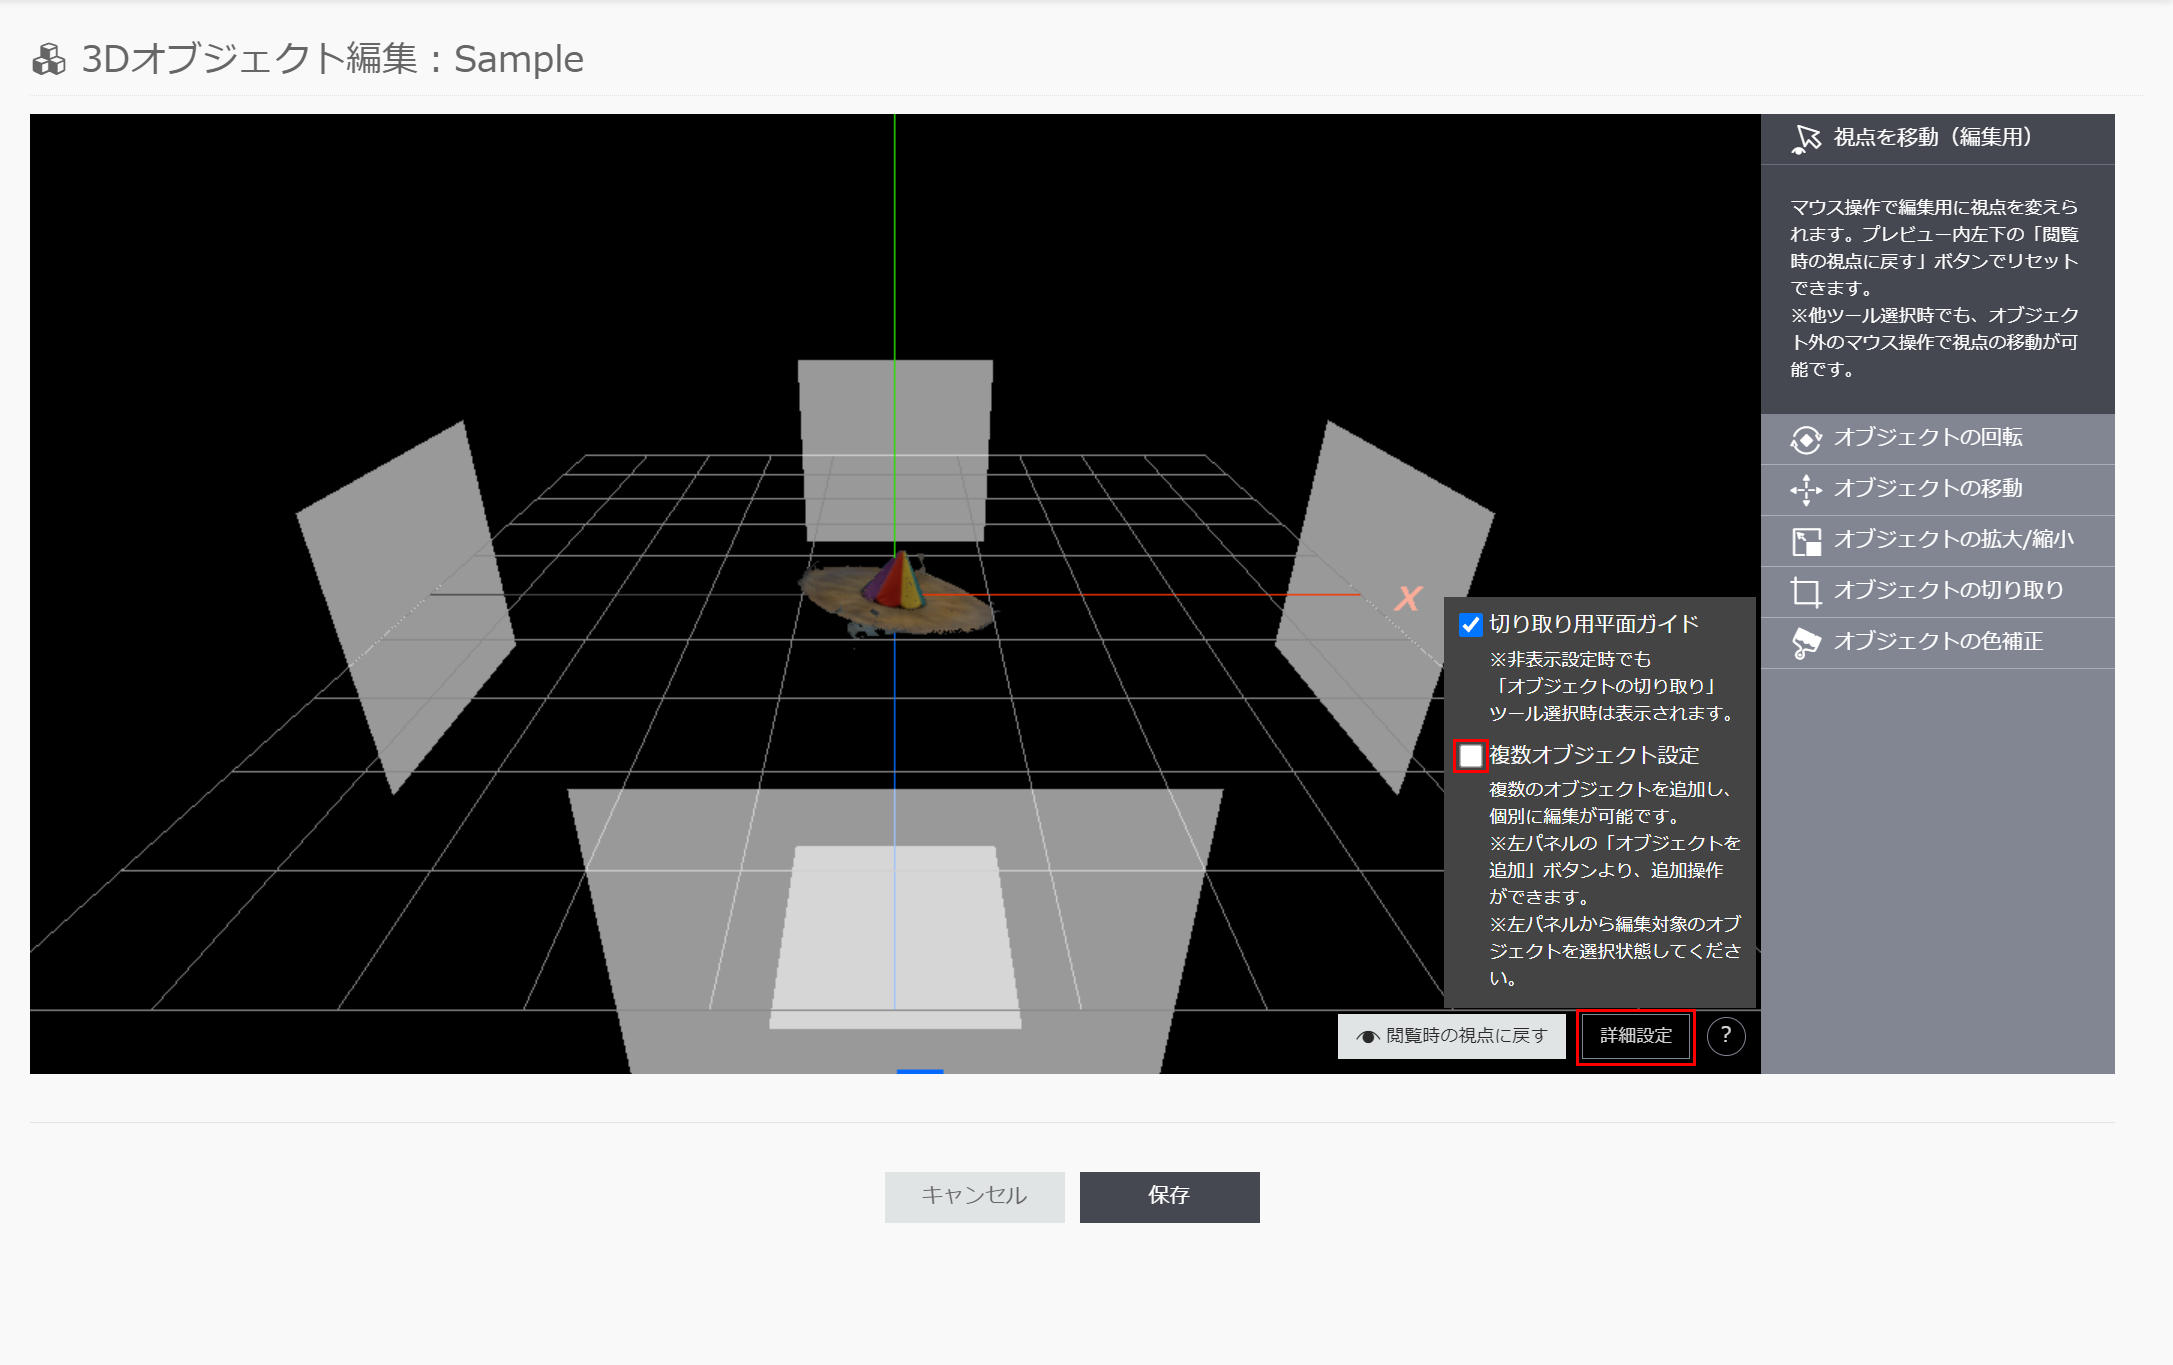Click the オブジェクトの拡大/縮小 scale icon
This screenshot has width=2173, height=1365.
click(x=1806, y=541)
